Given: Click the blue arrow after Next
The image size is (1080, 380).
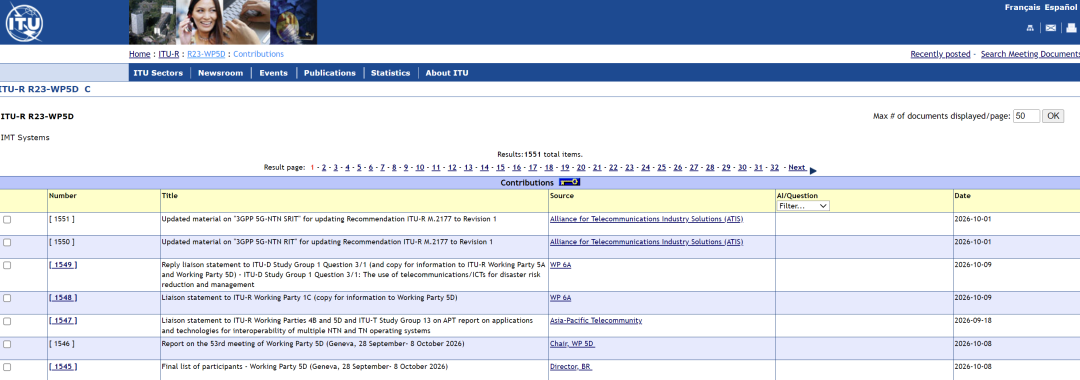Looking at the screenshot, I should (813, 170).
